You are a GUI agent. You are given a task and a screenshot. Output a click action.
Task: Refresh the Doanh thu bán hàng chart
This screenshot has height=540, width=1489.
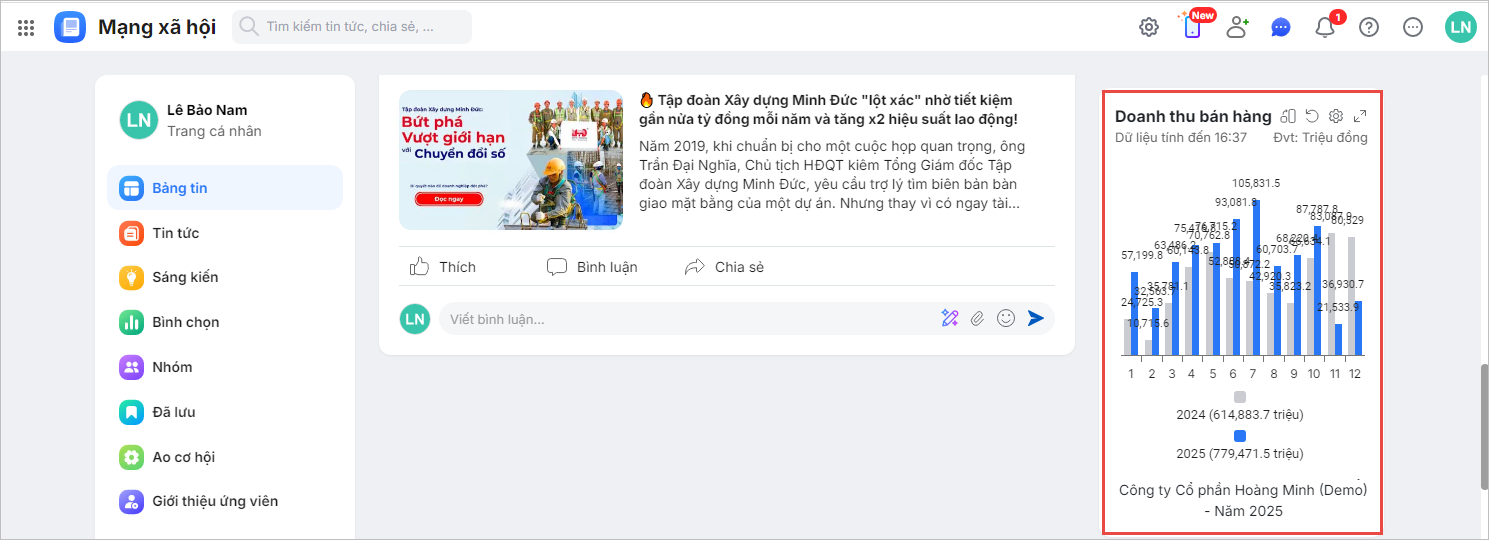click(1312, 117)
